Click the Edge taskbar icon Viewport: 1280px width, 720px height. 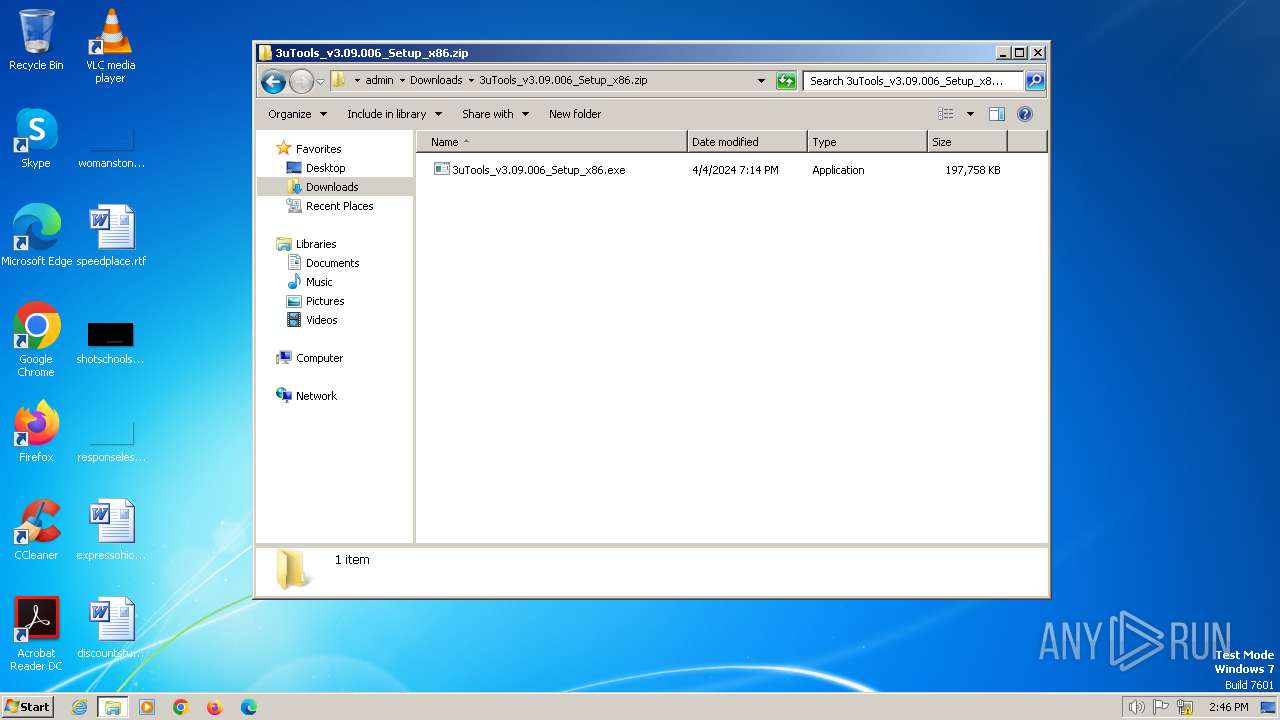pos(248,707)
